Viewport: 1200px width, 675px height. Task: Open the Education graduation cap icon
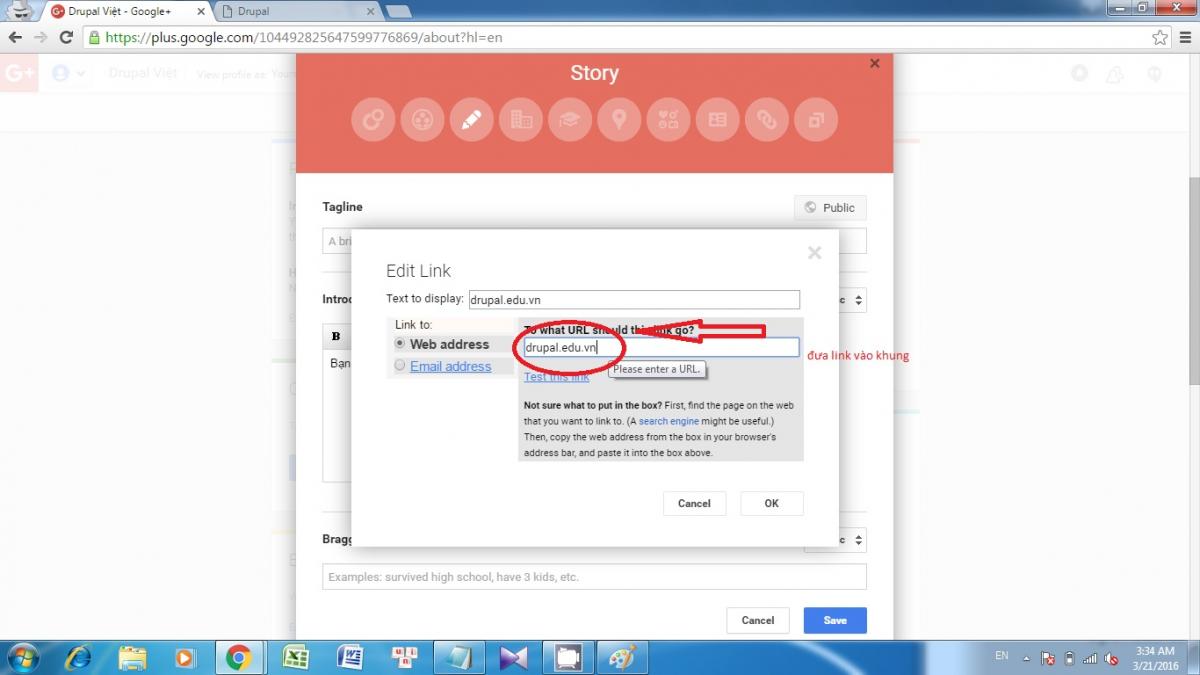[570, 120]
